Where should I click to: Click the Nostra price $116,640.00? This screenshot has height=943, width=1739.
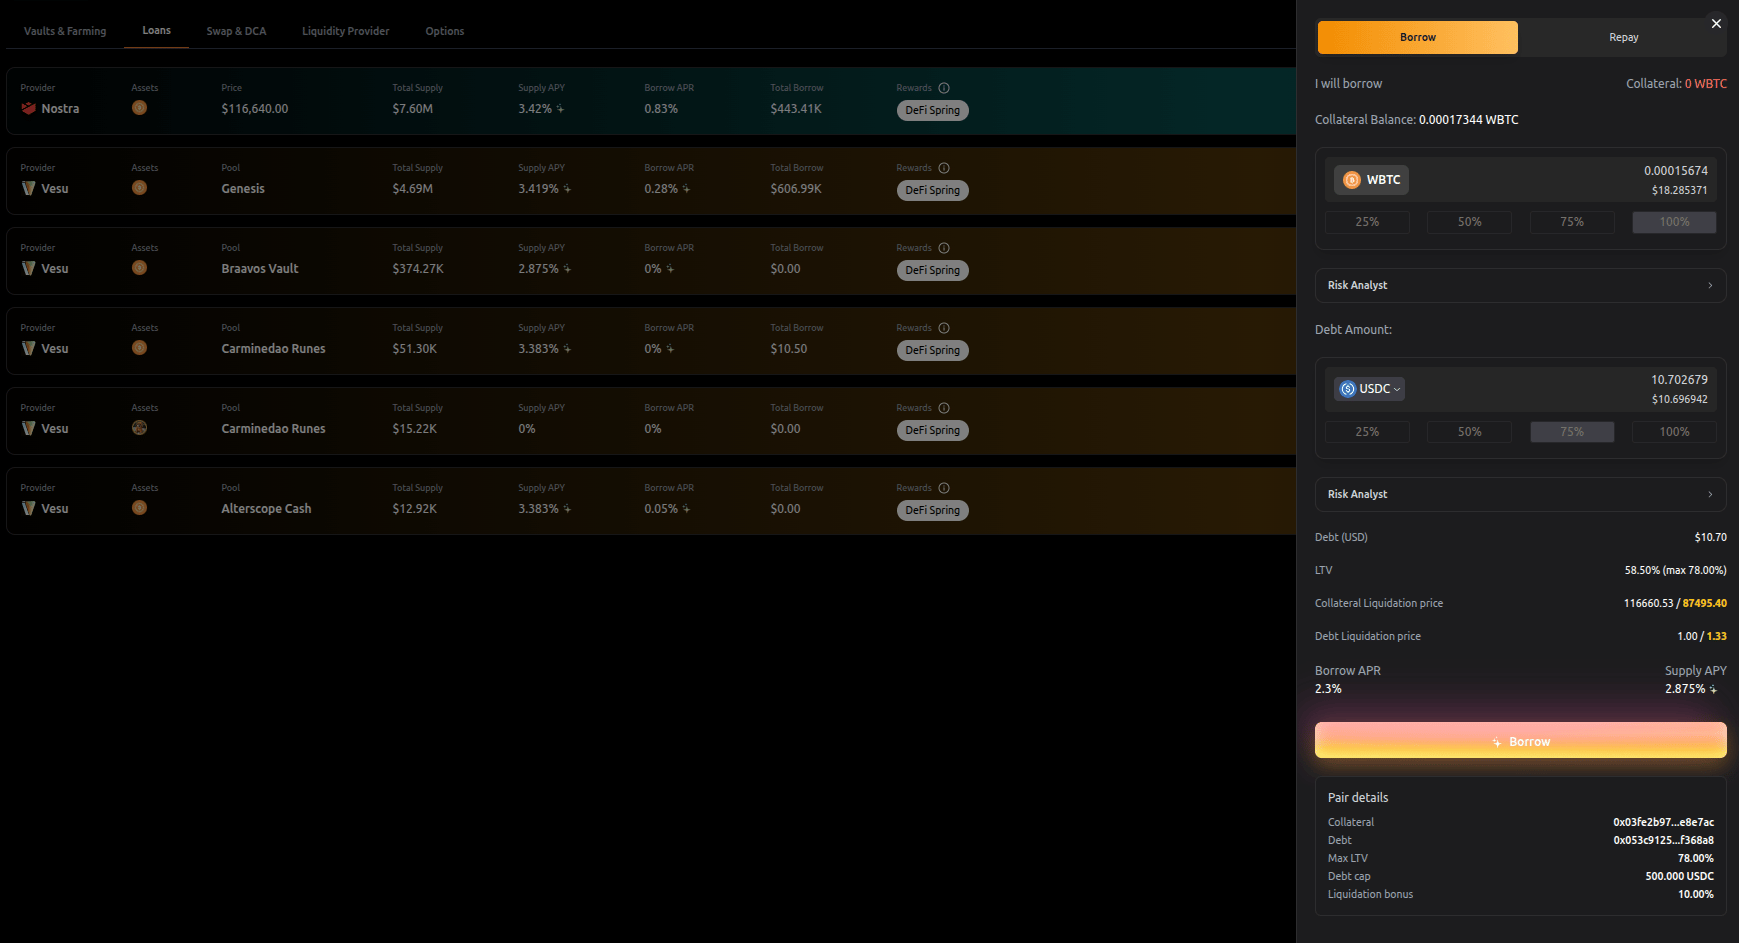pos(254,109)
